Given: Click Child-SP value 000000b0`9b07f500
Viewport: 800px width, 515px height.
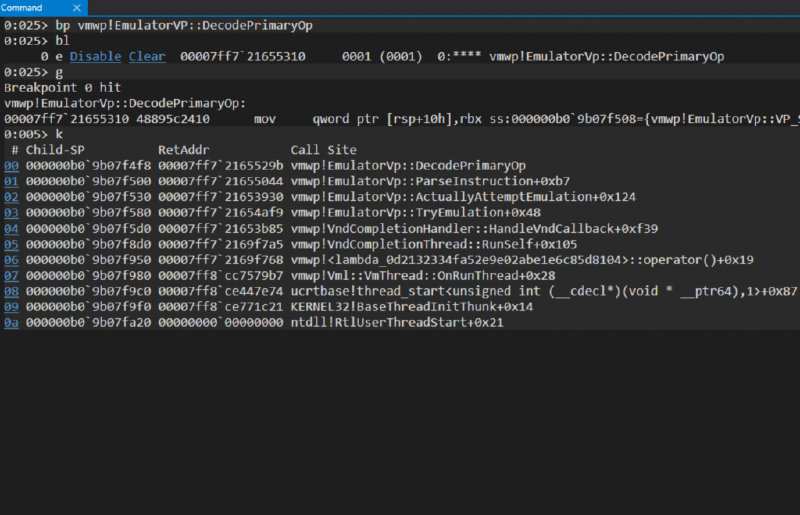Looking at the screenshot, I should point(88,181).
